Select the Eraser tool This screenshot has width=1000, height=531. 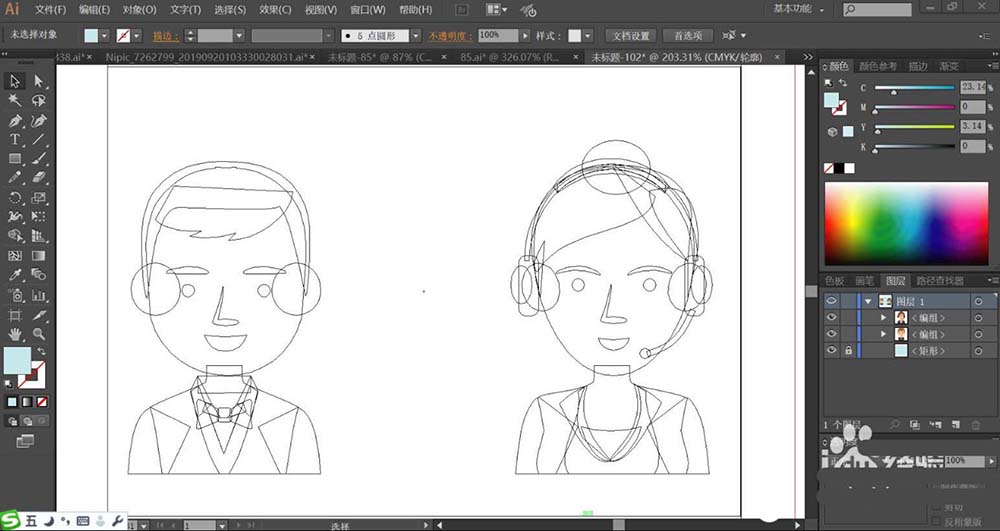click(39, 178)
